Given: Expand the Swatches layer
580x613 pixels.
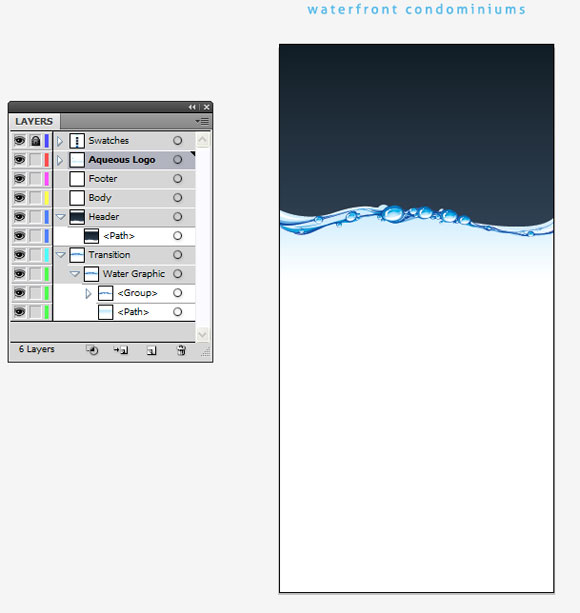Looking at the screenshot, I should coord(60,141).
